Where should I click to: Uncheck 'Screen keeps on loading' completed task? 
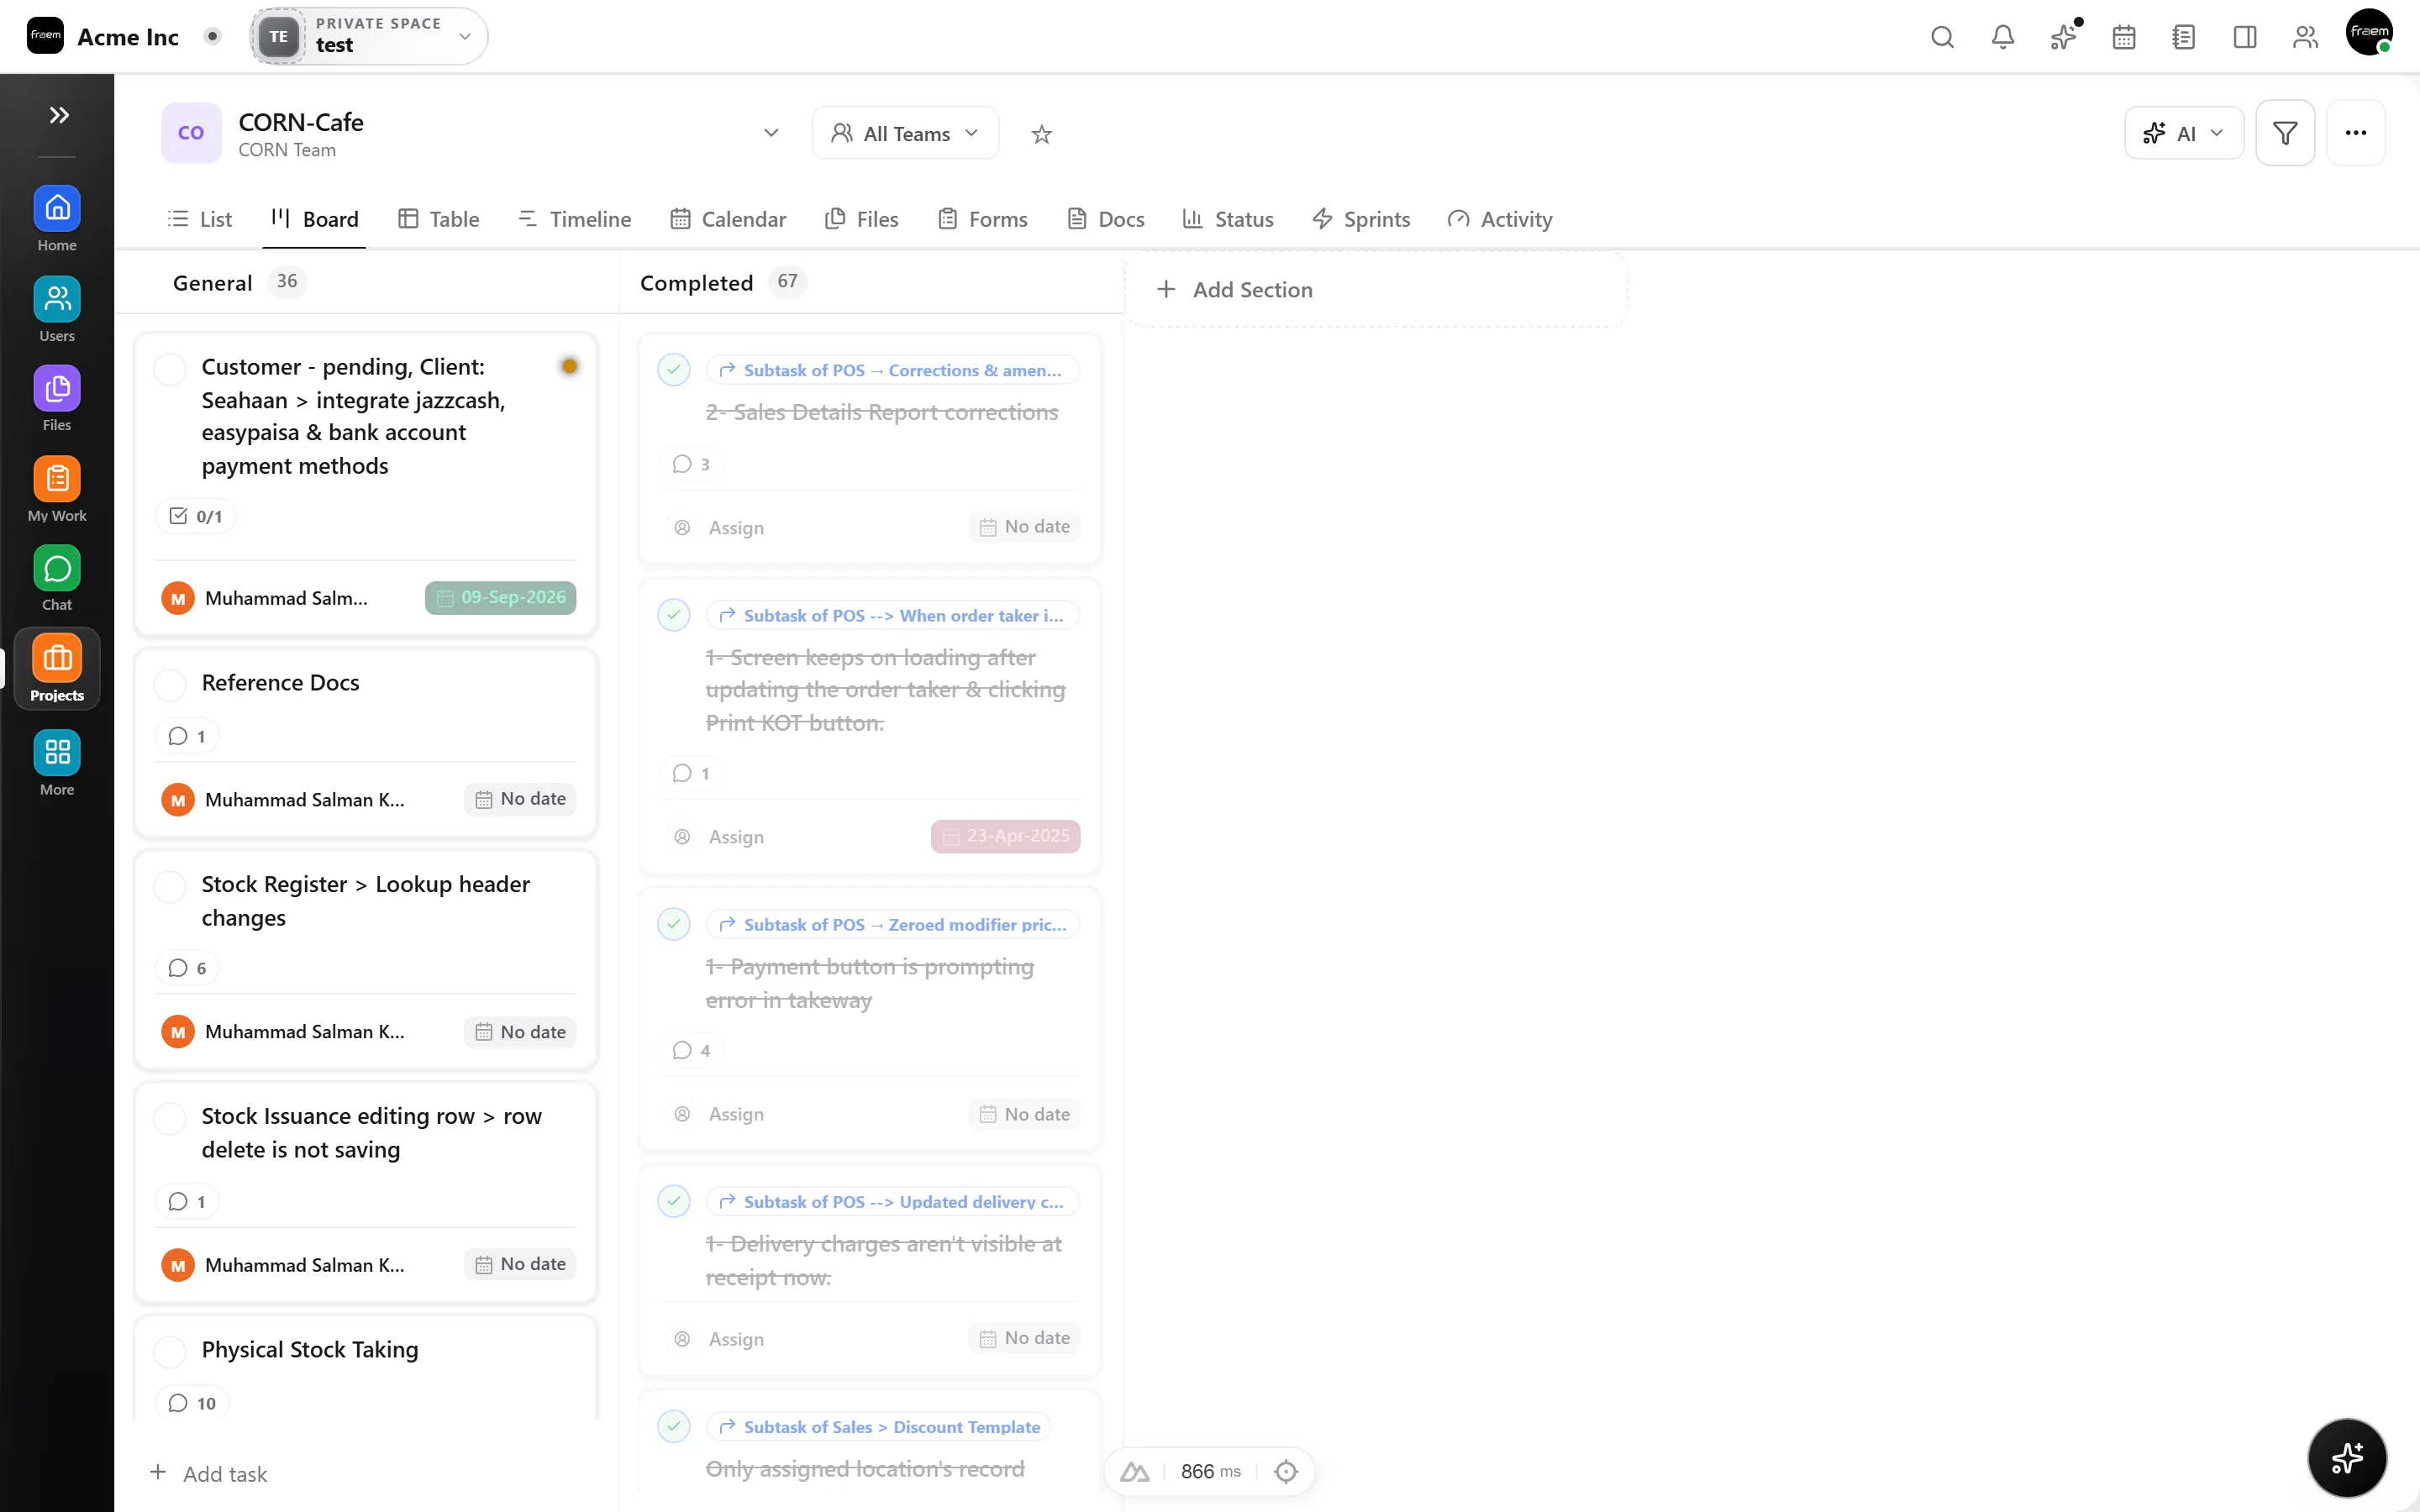(x=674, y=615)
